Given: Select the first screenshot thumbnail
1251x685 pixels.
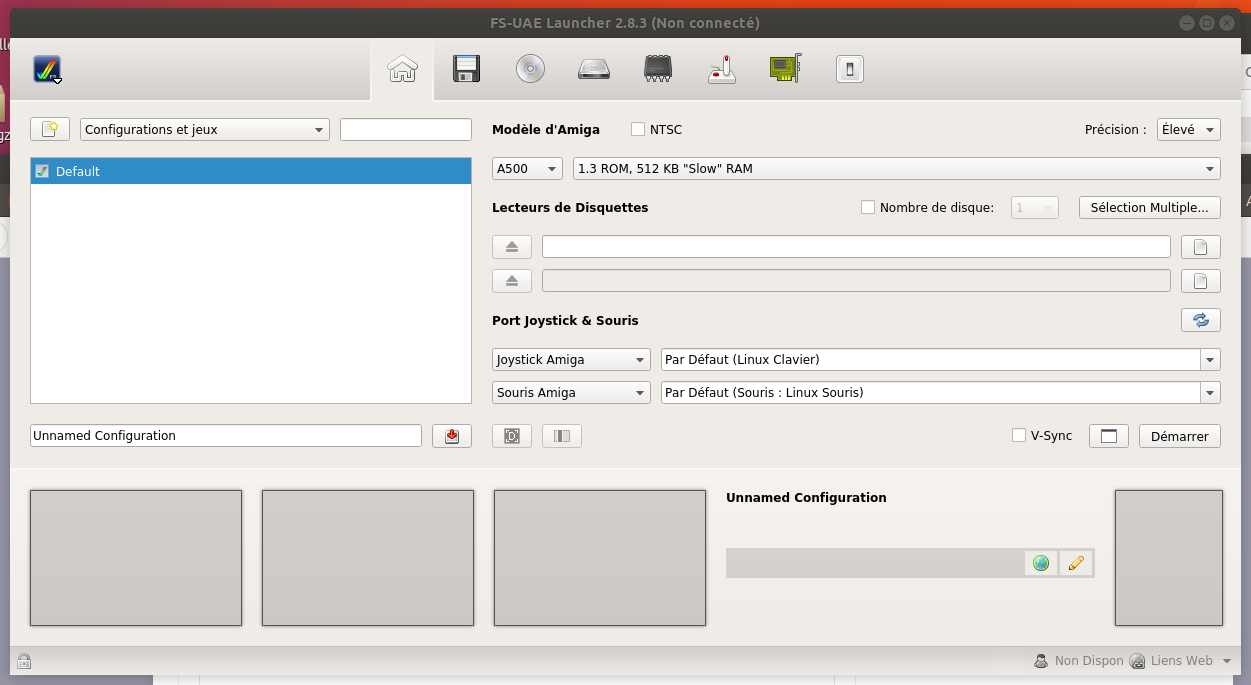Looking at the screenshot, I should click(136, 558).
